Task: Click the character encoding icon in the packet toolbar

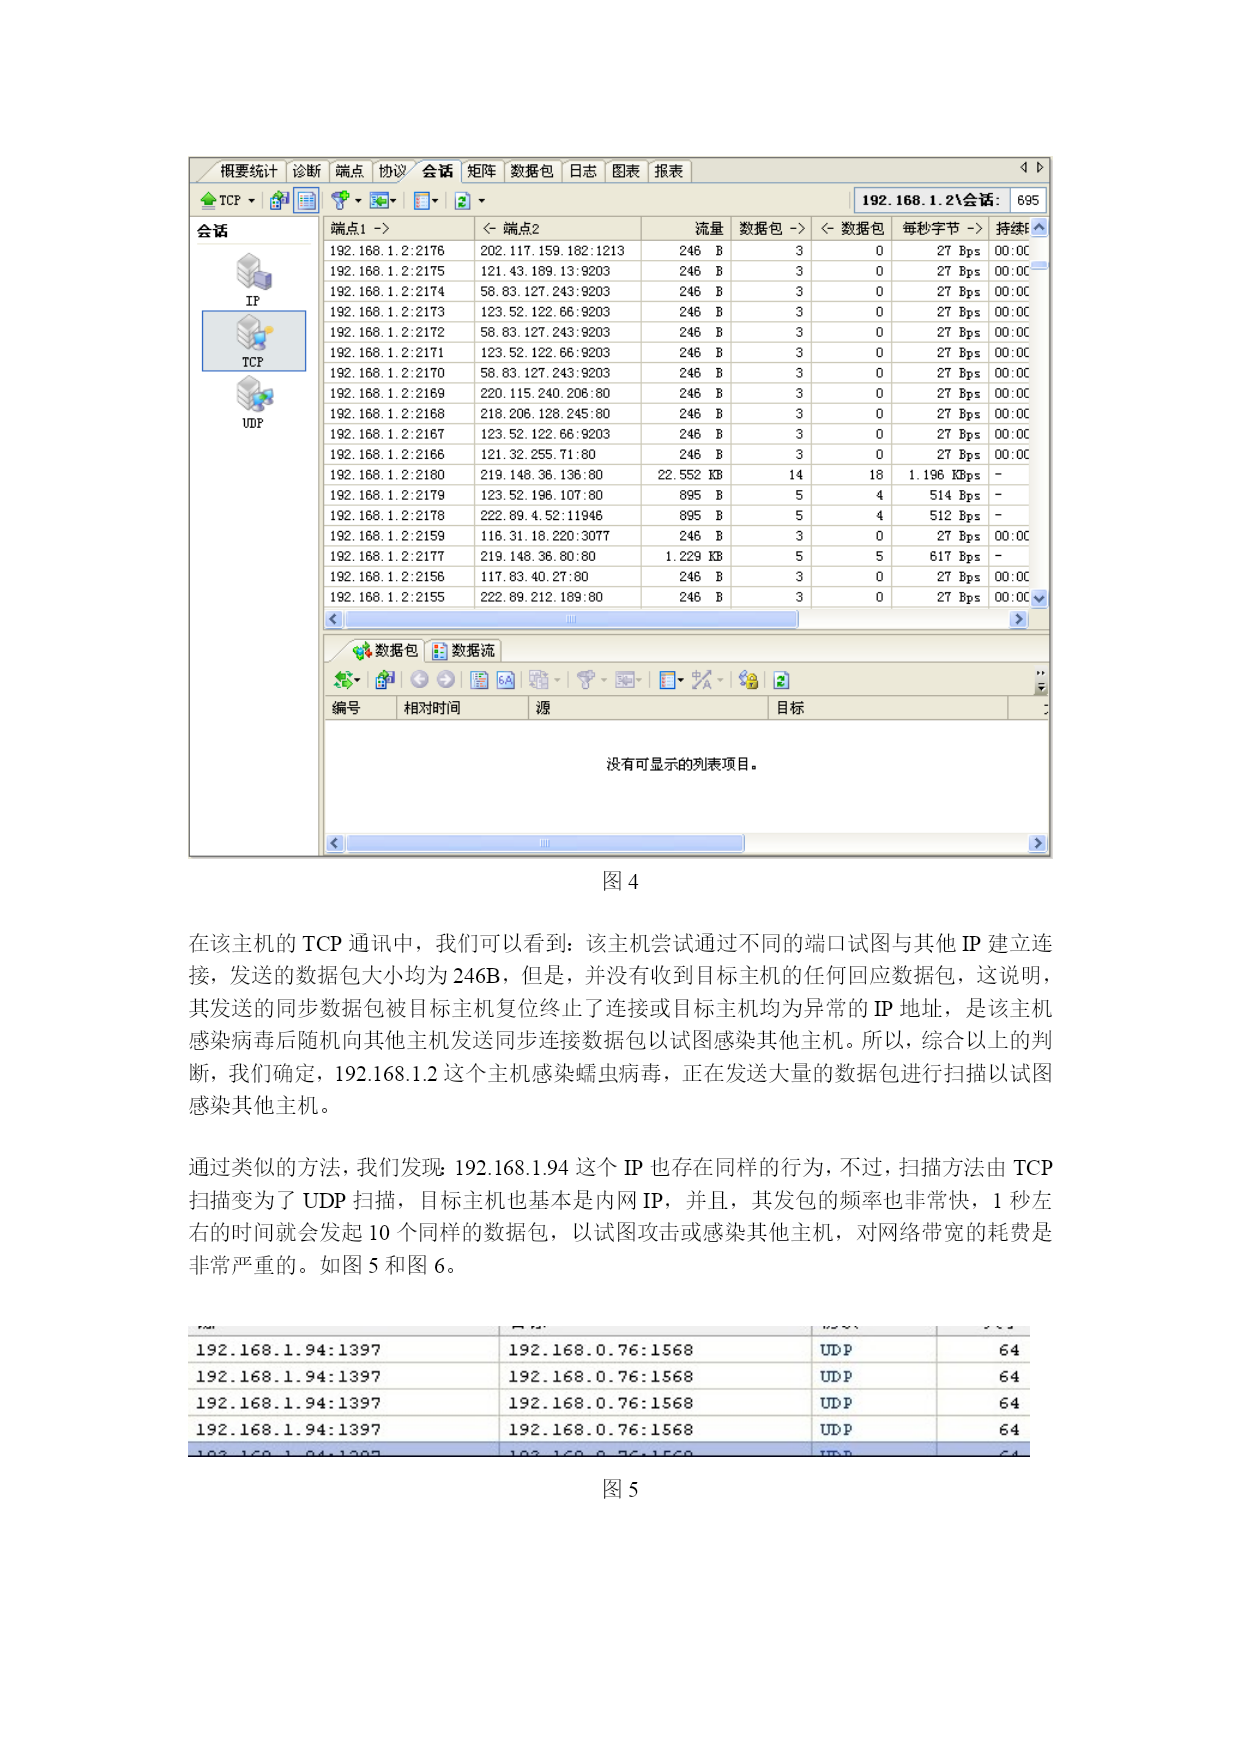Action: click(701, 680)
